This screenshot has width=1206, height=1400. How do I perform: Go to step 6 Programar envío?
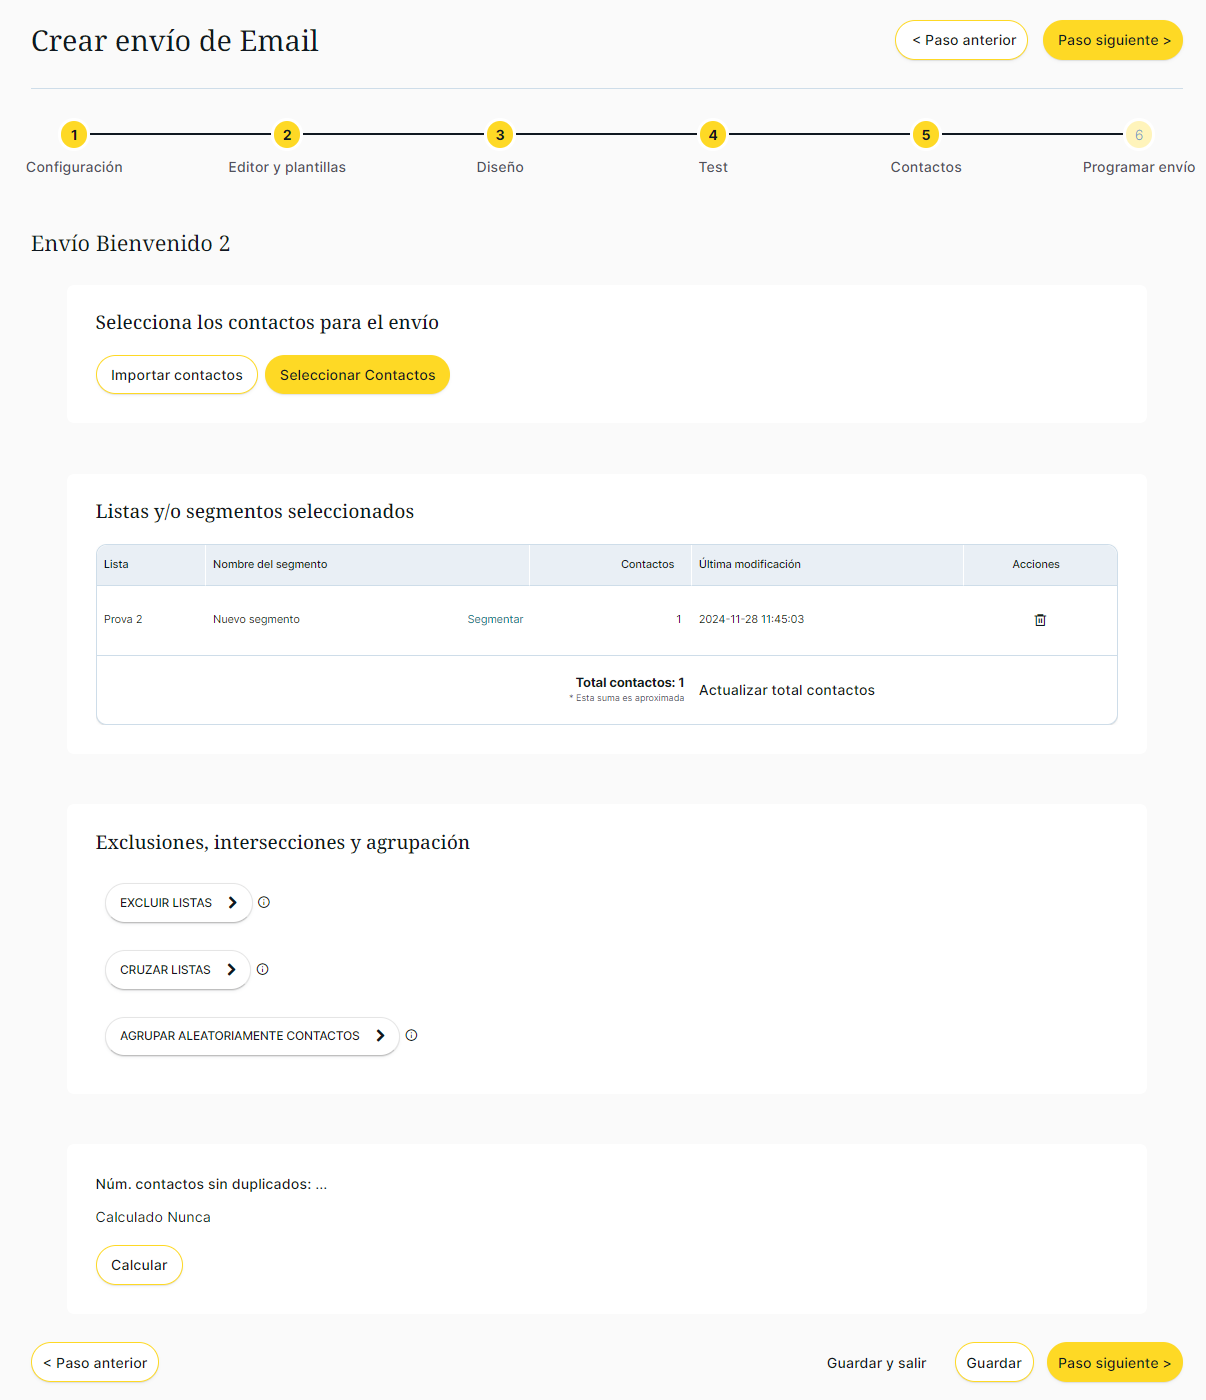[1138, 135]
